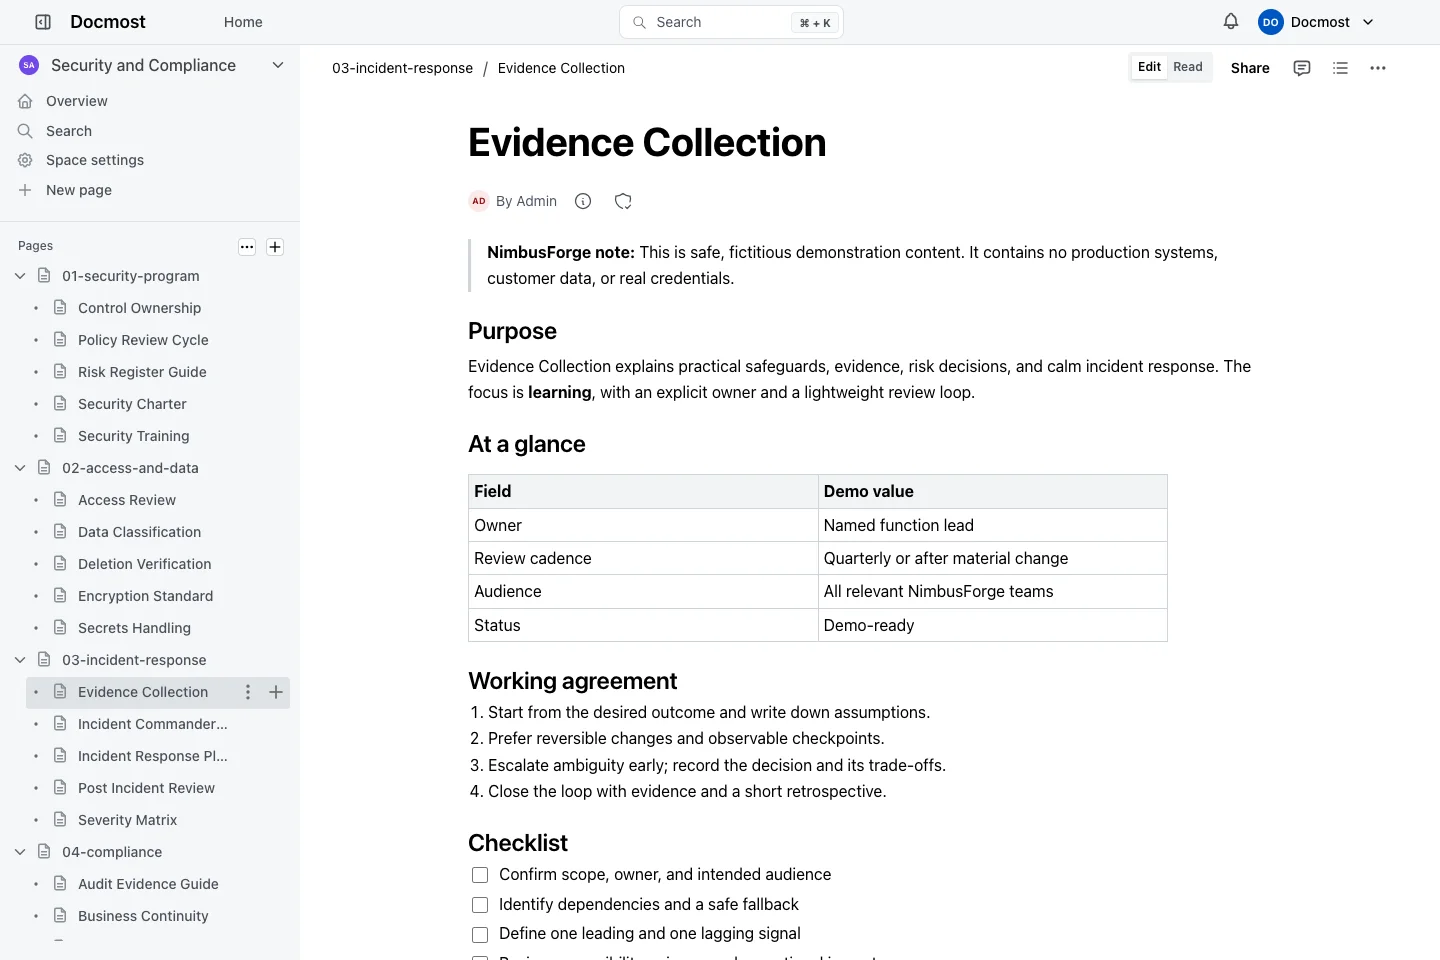The height and width of the screenshot is (960, 1440).
Task: Open the Deletion Verification page
Action: (144, 564)
